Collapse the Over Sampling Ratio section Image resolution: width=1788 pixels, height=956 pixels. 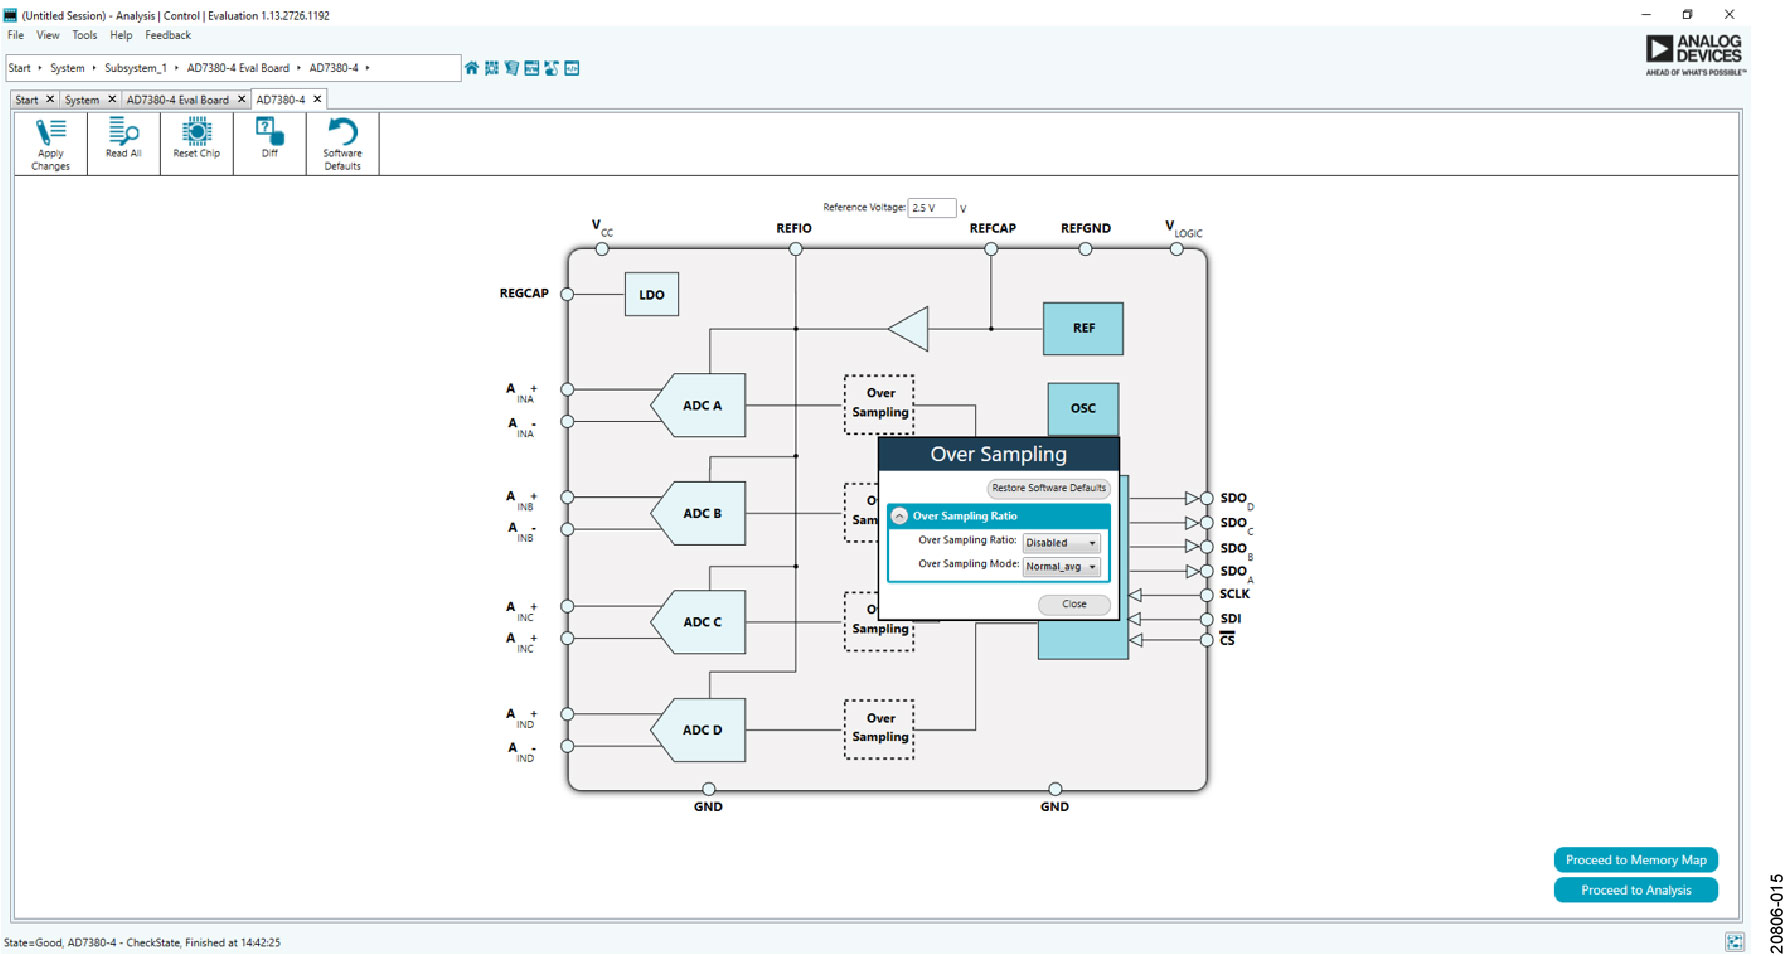click(x=899, y=515)
